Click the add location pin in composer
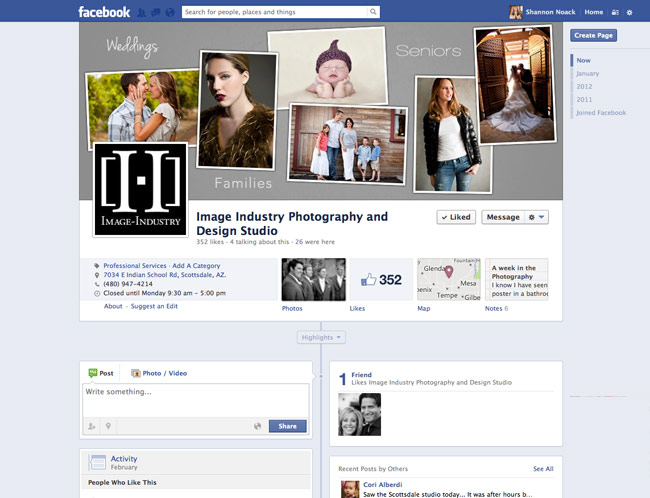The height and width of the screenshot is (498, 650). (108, 426)
